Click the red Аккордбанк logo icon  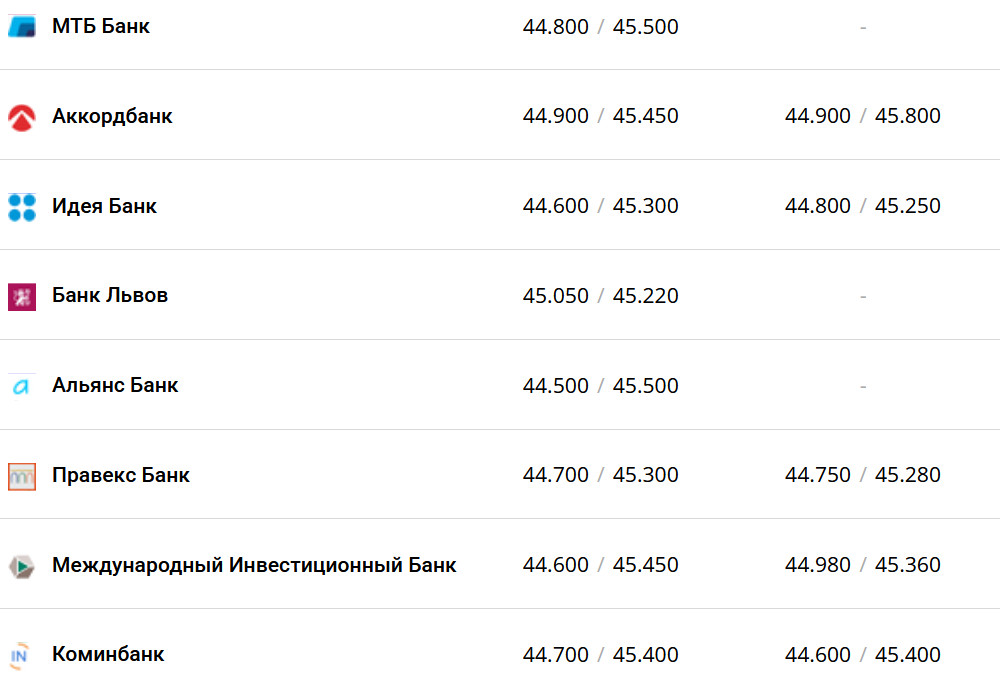tap(22, 117)
